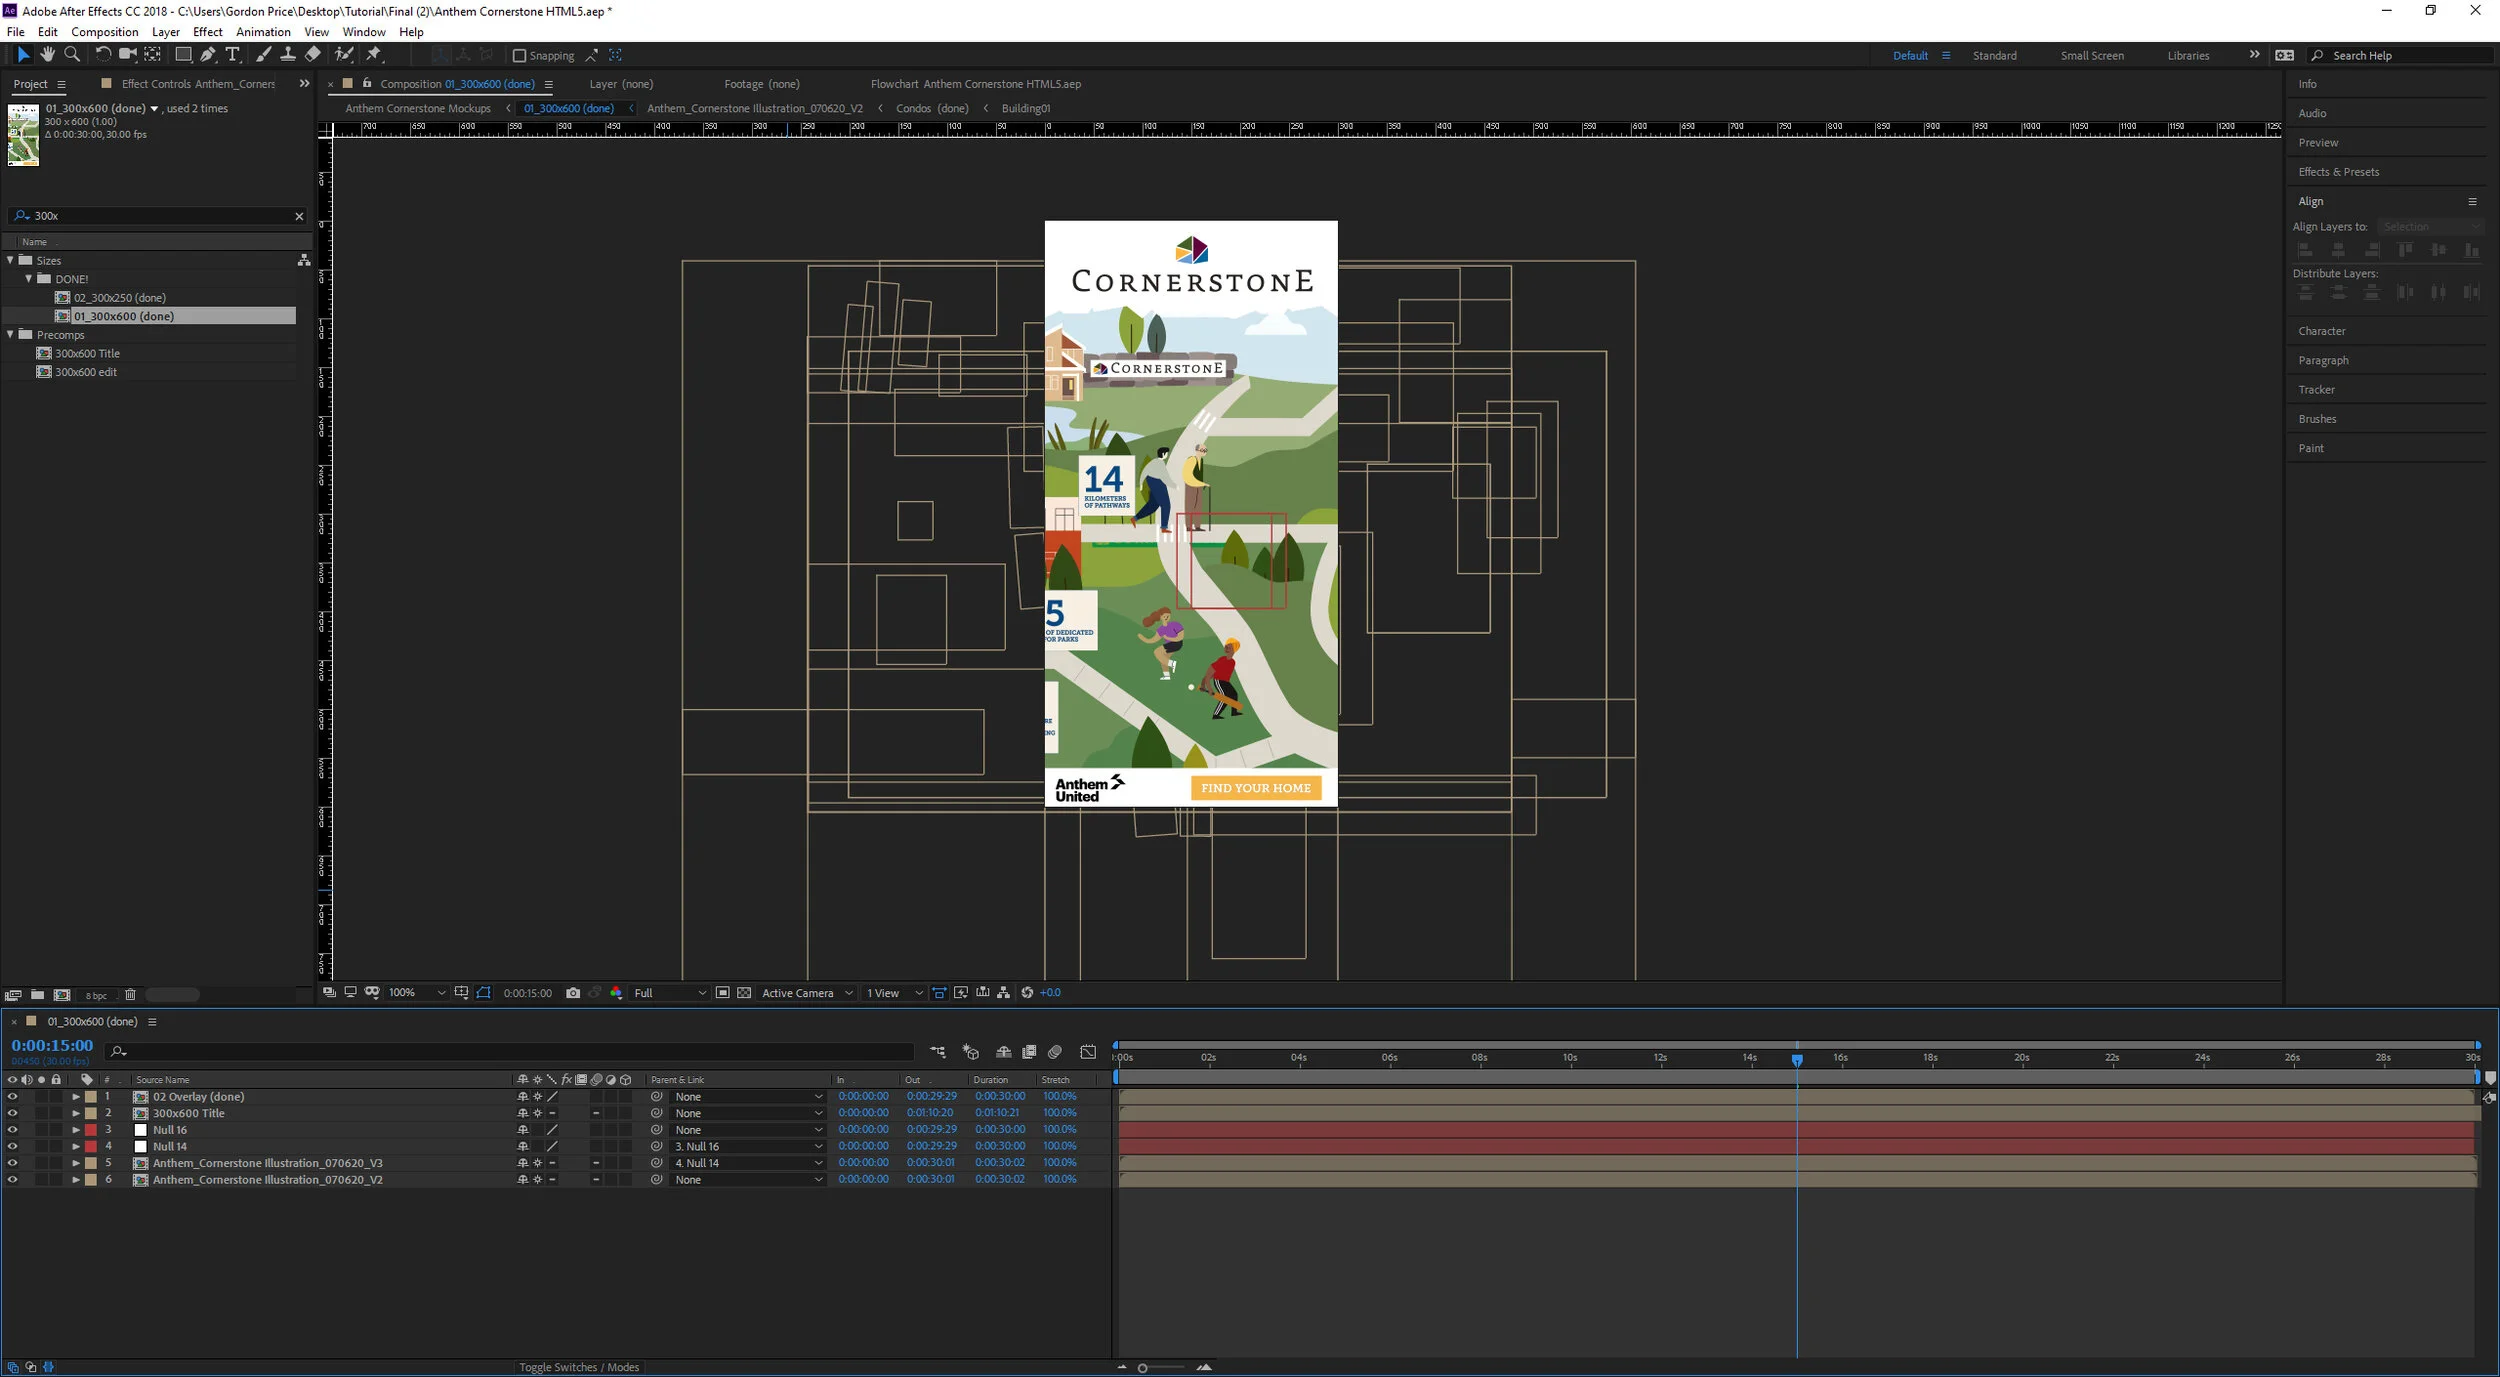Image resolution: width=2500 pixels, height=1377 pixels.
Task: Select the Hand tool
Action: (x=48, y=55)
